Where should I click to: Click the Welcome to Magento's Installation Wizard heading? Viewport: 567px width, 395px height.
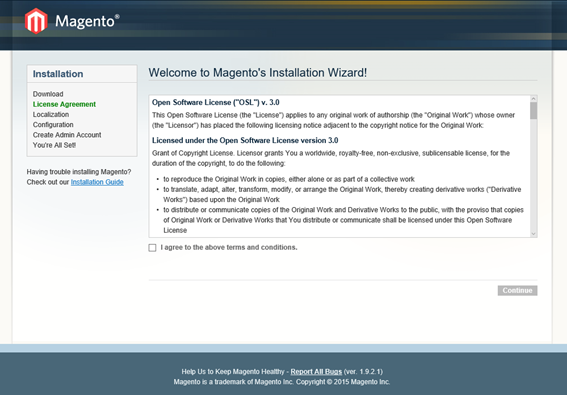point(257,72)
